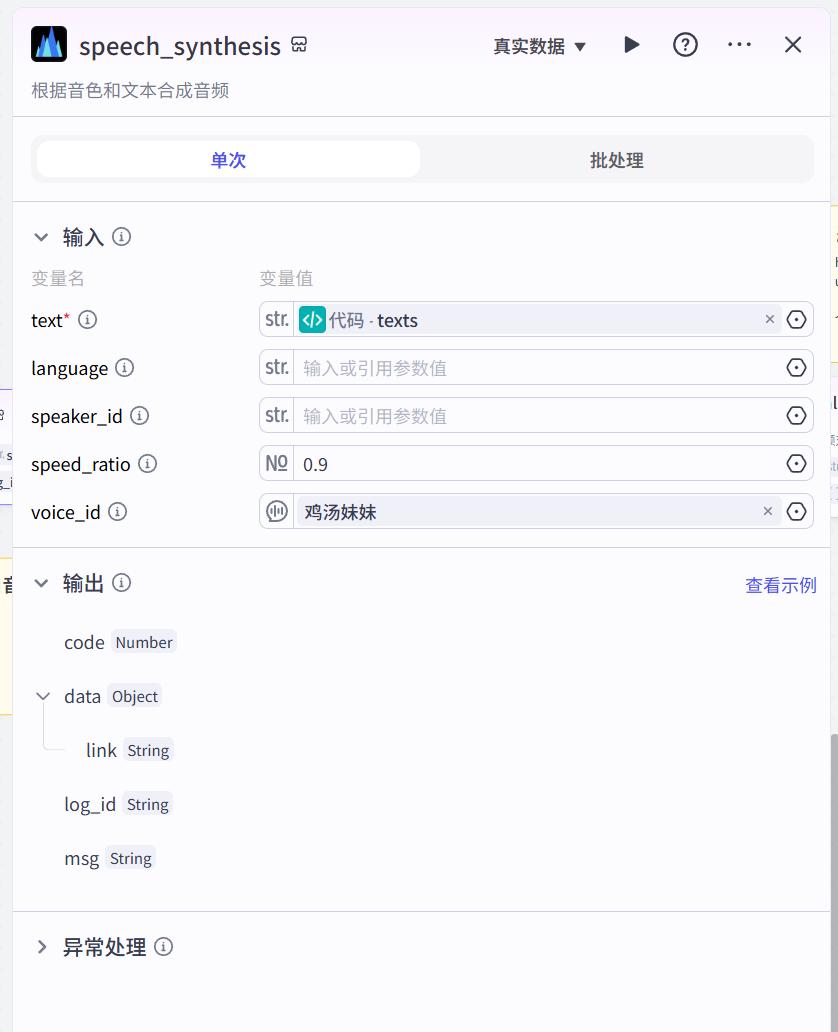Click the reference hexagon icon in speaker_id row
This screenshot has width=838, height=1032.
coord(796,416)
